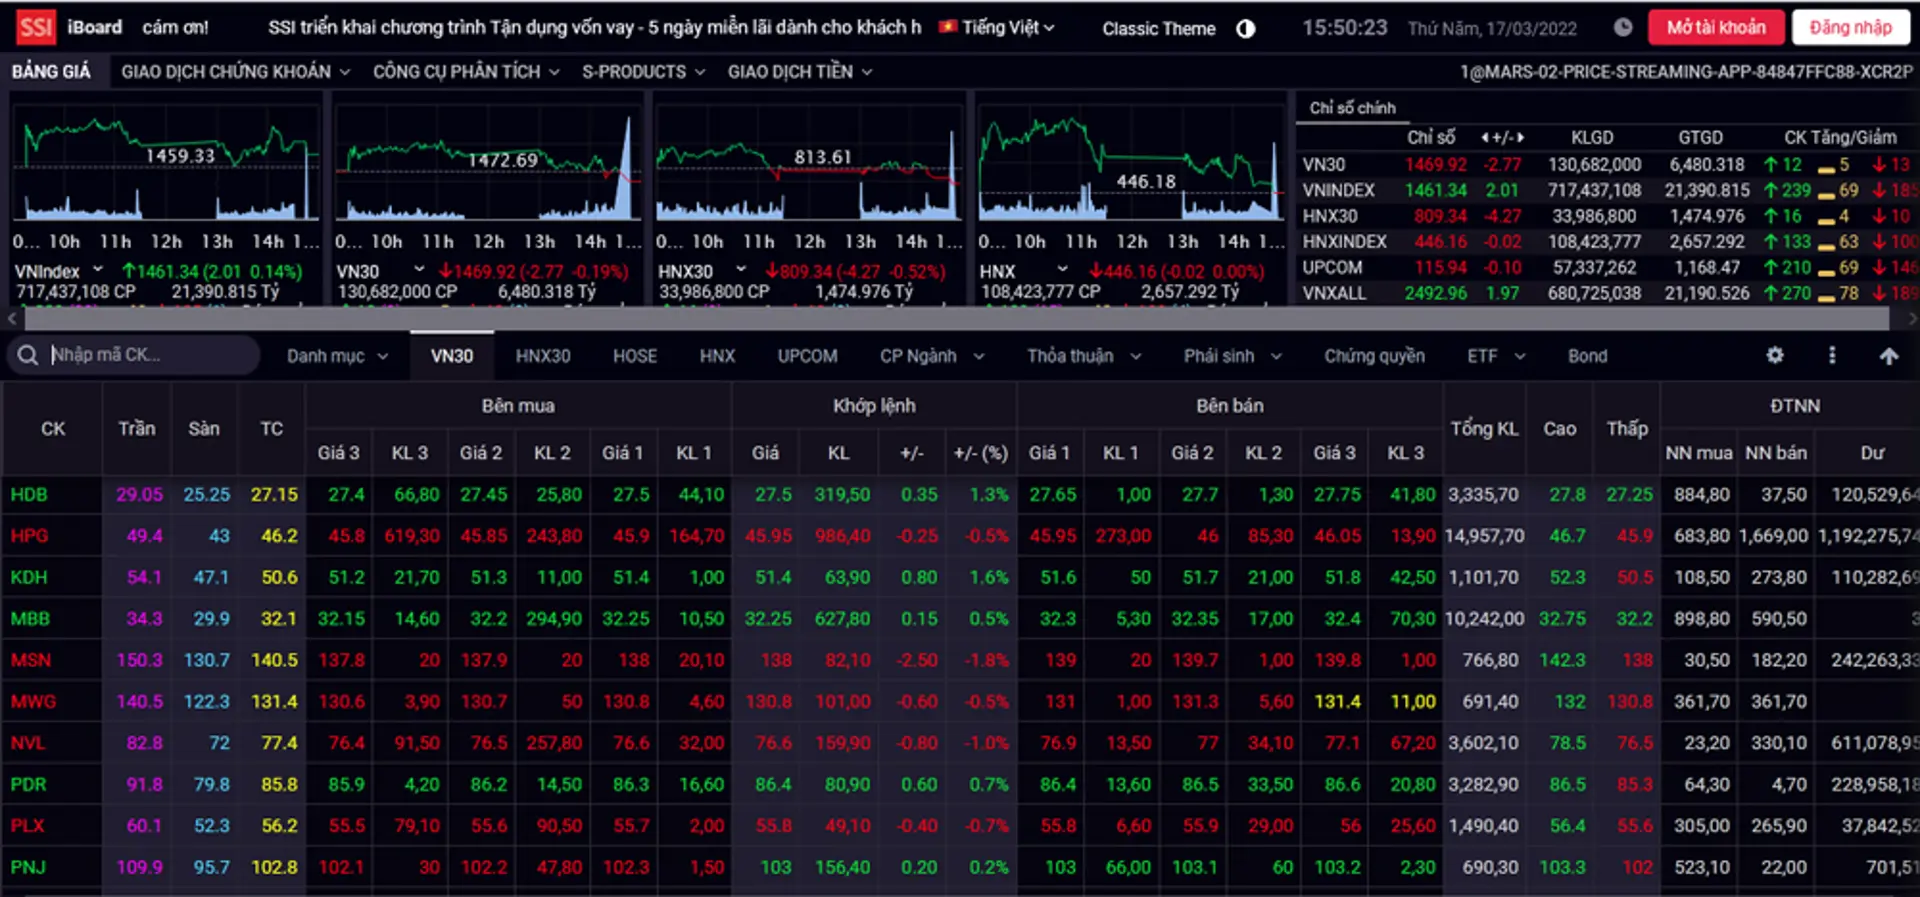Viewport: 1920px width, 897px height.
Task: Switch to UPCOM tab
Action: tap(807, 356)
